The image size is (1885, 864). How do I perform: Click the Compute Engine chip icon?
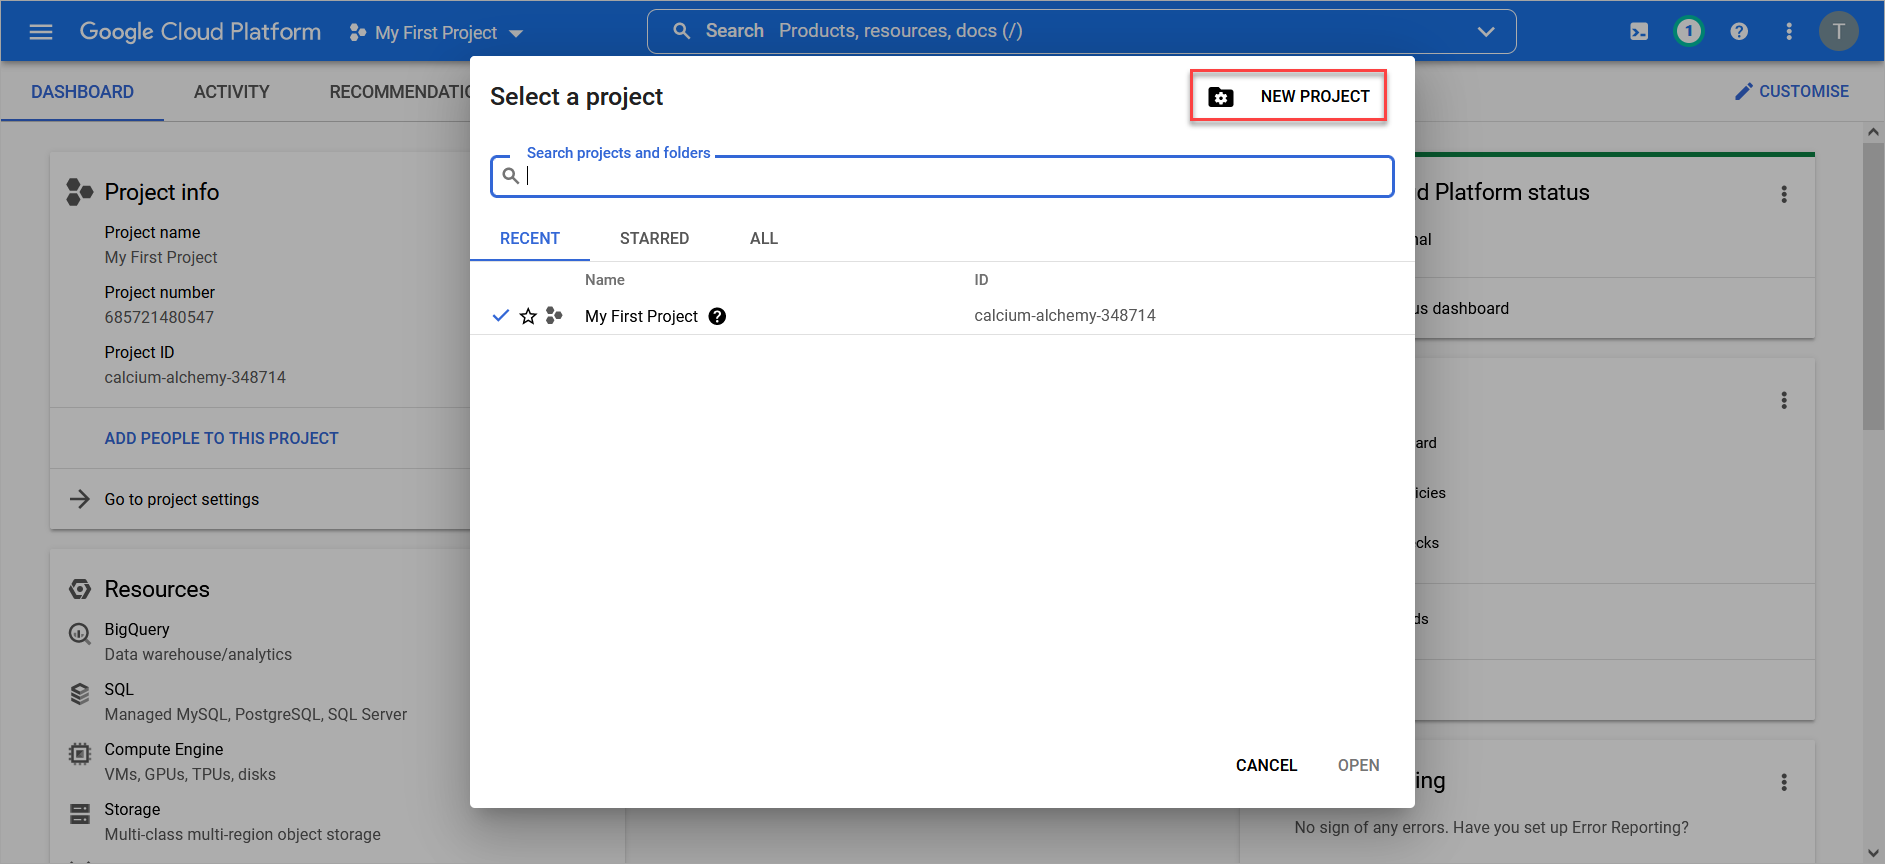click(x=80, y=754)
